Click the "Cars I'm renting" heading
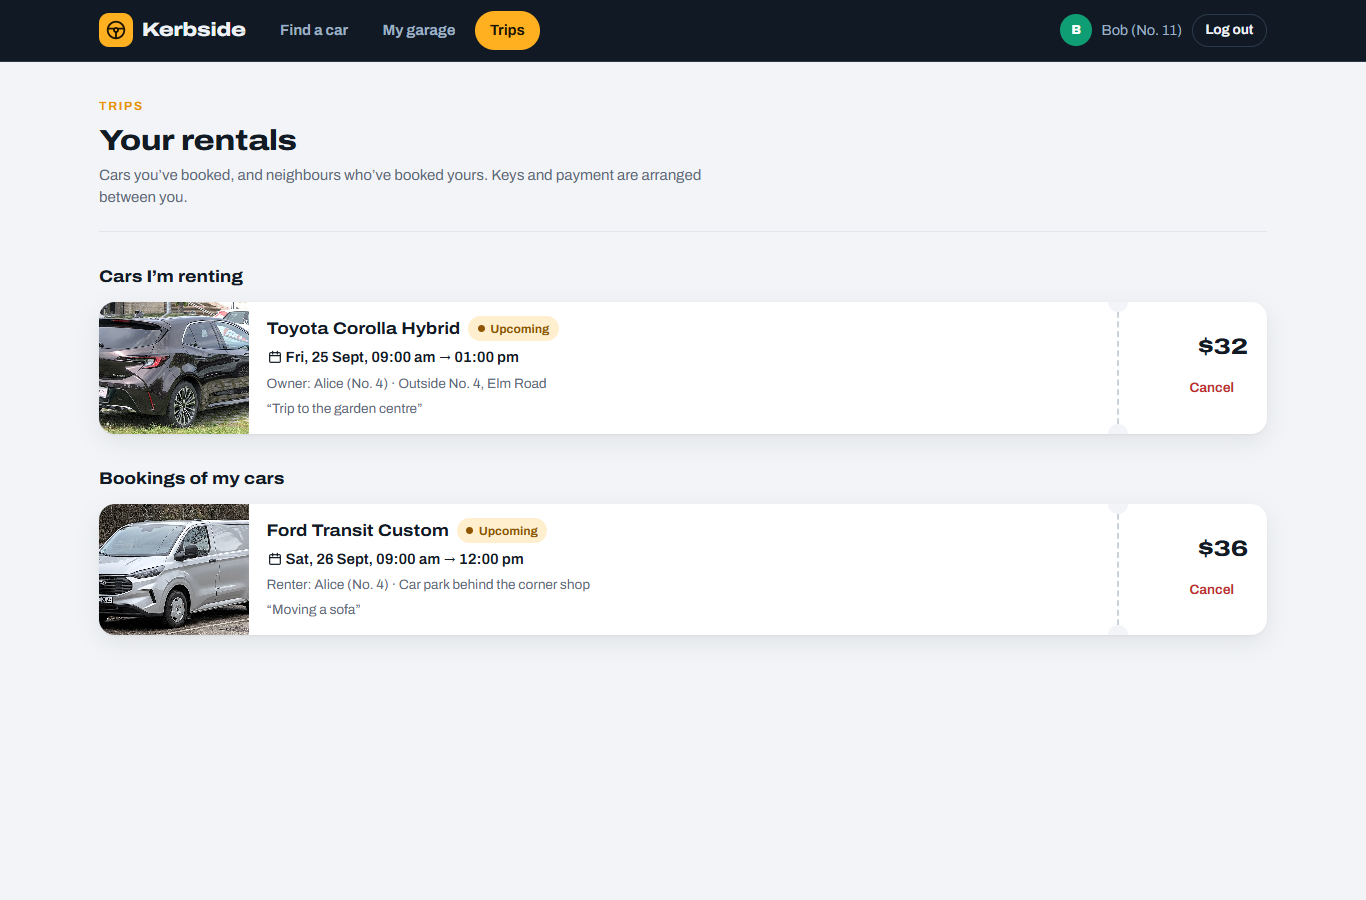This screenshot has width=1366, height=900. 171,276
